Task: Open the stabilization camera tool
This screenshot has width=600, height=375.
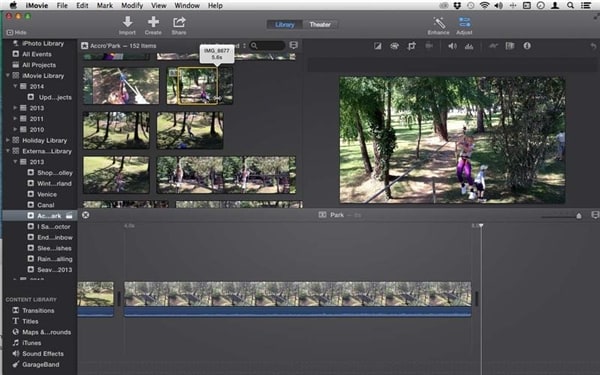Action: [x=429, y=46]
